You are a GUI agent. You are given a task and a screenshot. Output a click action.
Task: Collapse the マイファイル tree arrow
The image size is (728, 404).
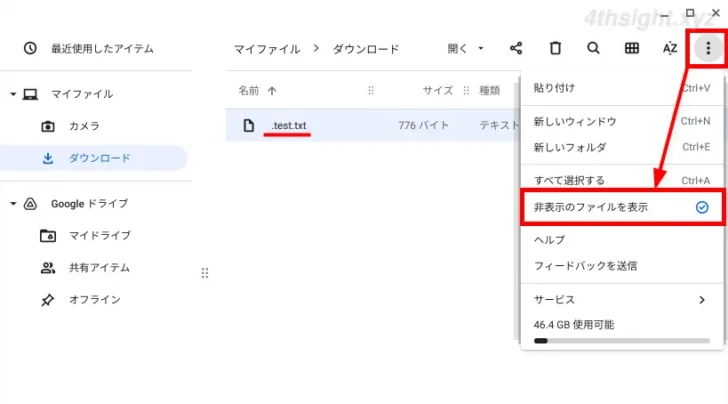[x=13, y=94]
